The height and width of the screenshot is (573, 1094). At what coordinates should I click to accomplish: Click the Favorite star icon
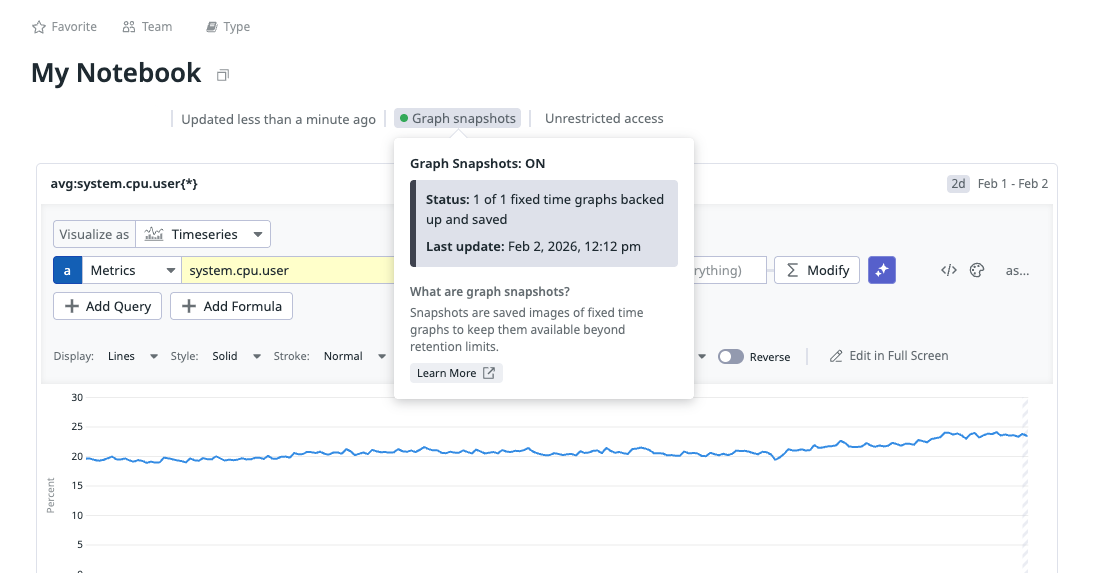coord(39,27)
